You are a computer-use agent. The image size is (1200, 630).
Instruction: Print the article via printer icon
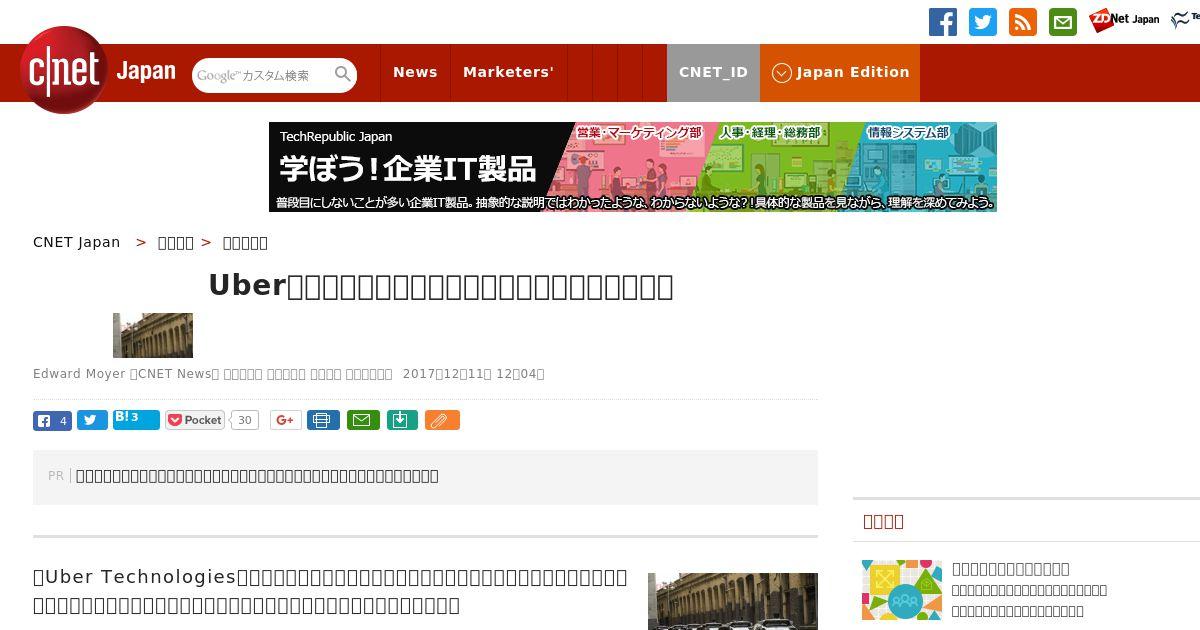click(x=323, y=420)
